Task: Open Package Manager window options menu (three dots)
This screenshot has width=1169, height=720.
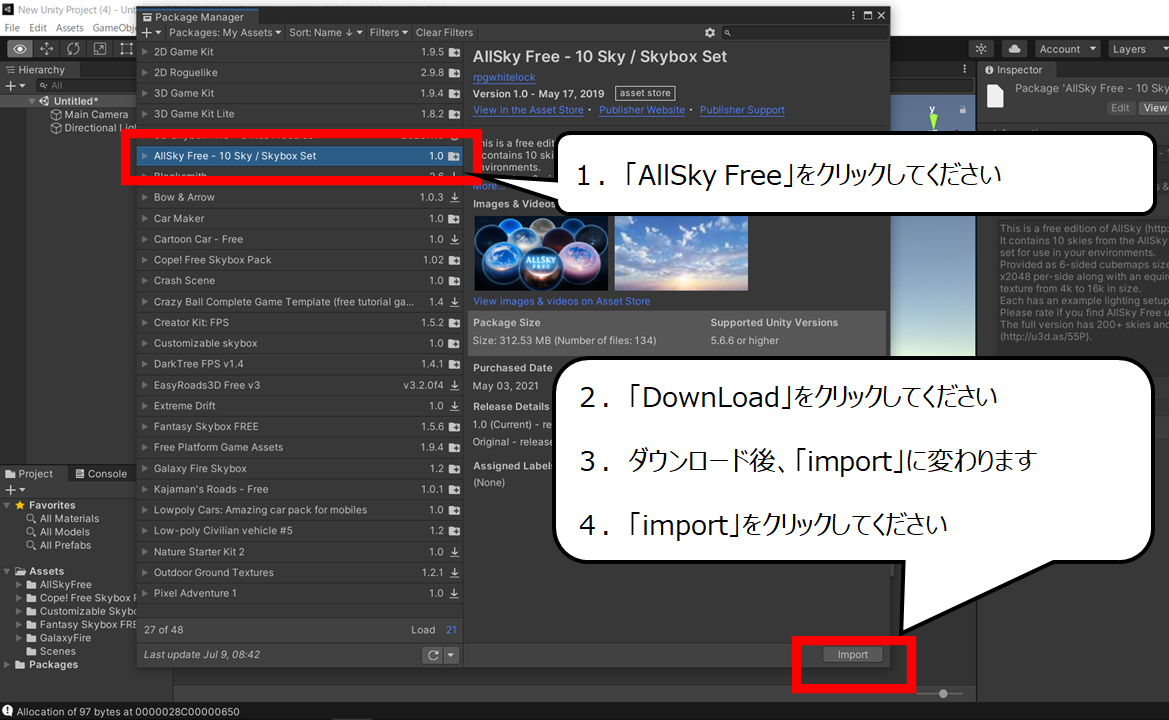Action: [x=853, y=16]
